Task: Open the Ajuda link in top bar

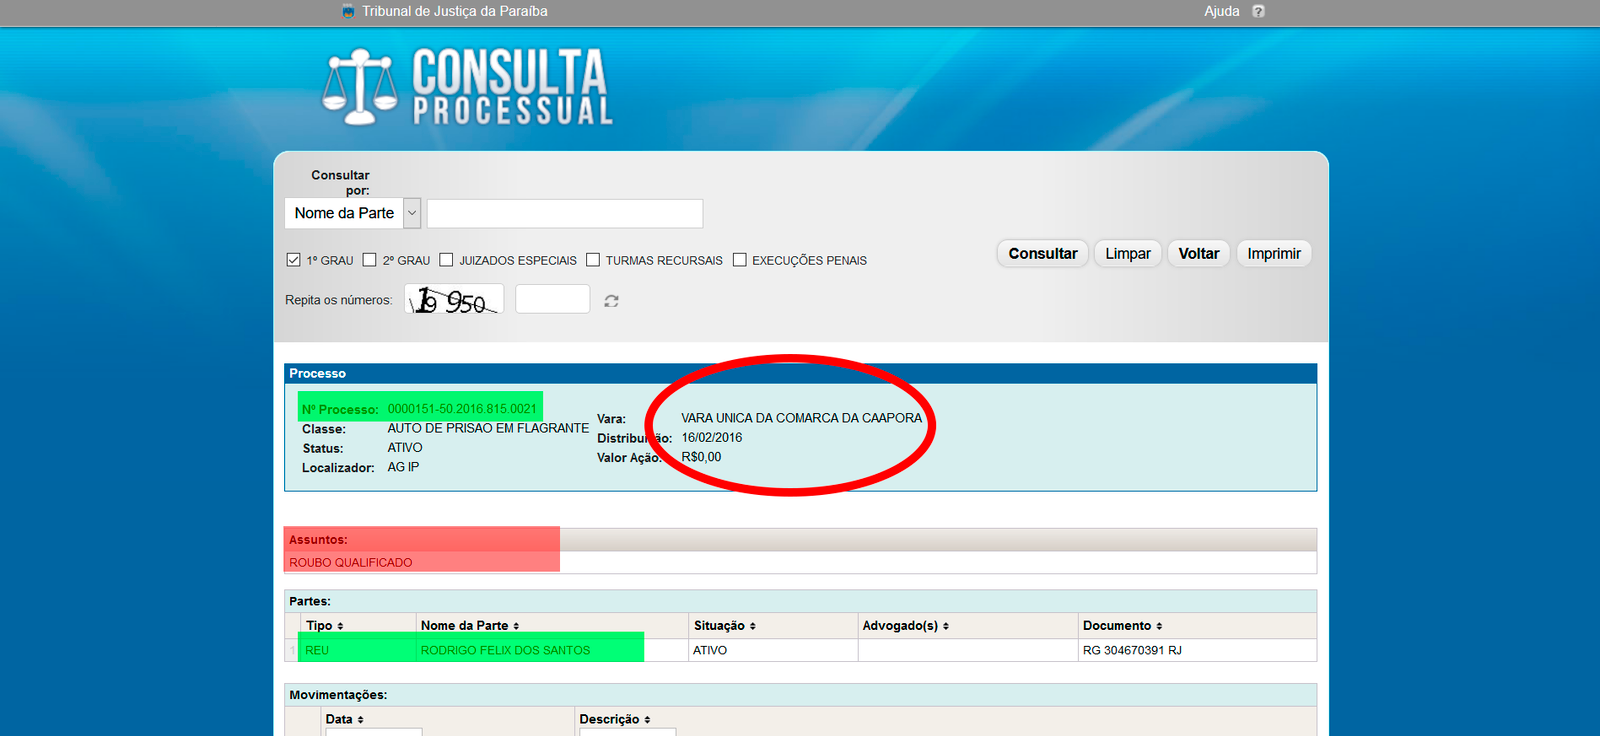Action: [x=1221, y=11]
